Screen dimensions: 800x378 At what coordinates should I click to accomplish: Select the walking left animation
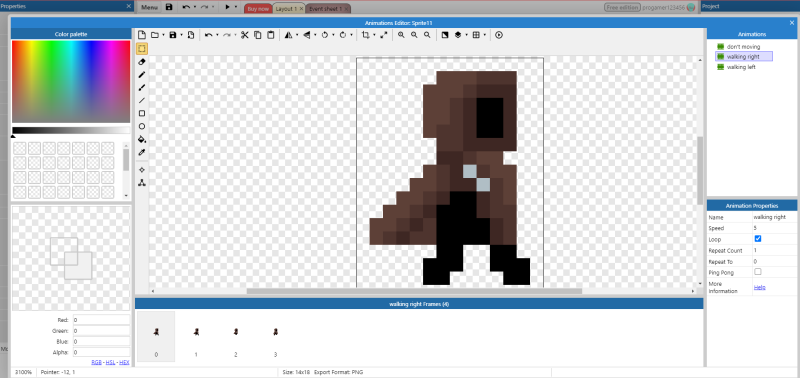pos(741,67)
